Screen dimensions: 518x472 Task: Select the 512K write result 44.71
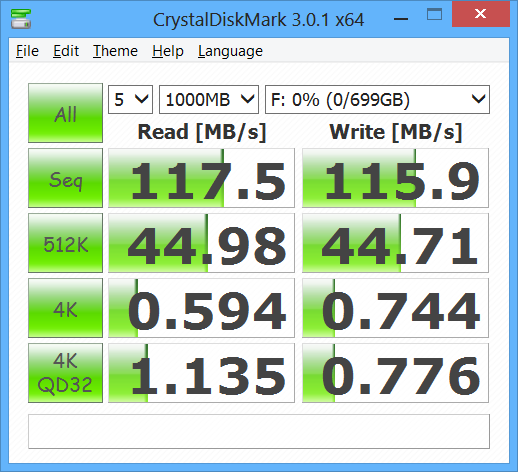(x=395, y=243)
